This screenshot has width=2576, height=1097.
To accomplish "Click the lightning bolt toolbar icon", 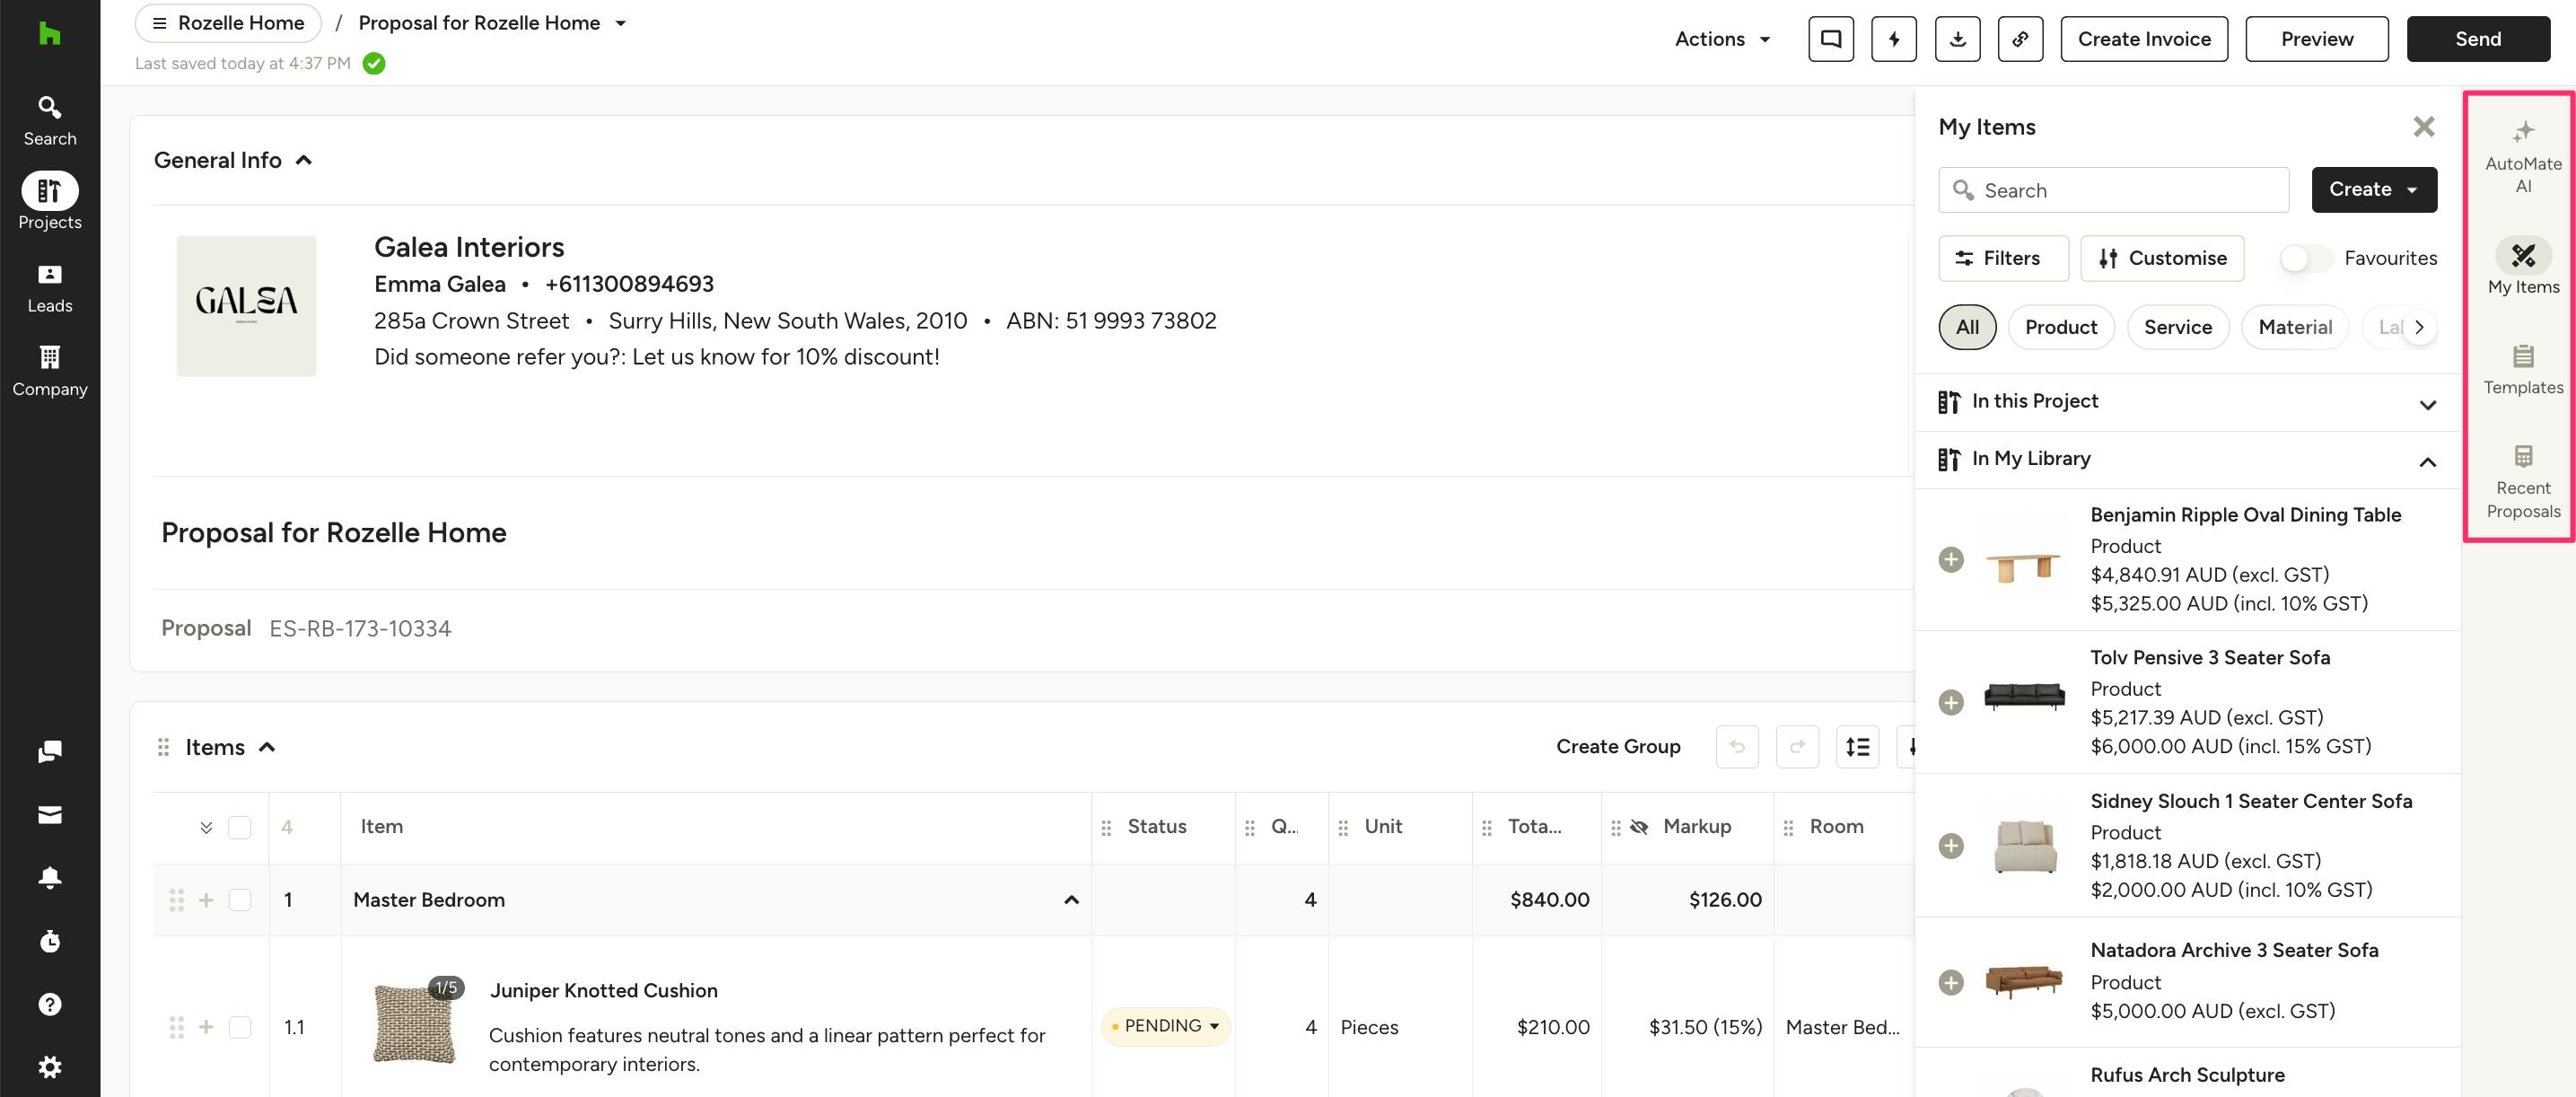I will point(1893,39).
